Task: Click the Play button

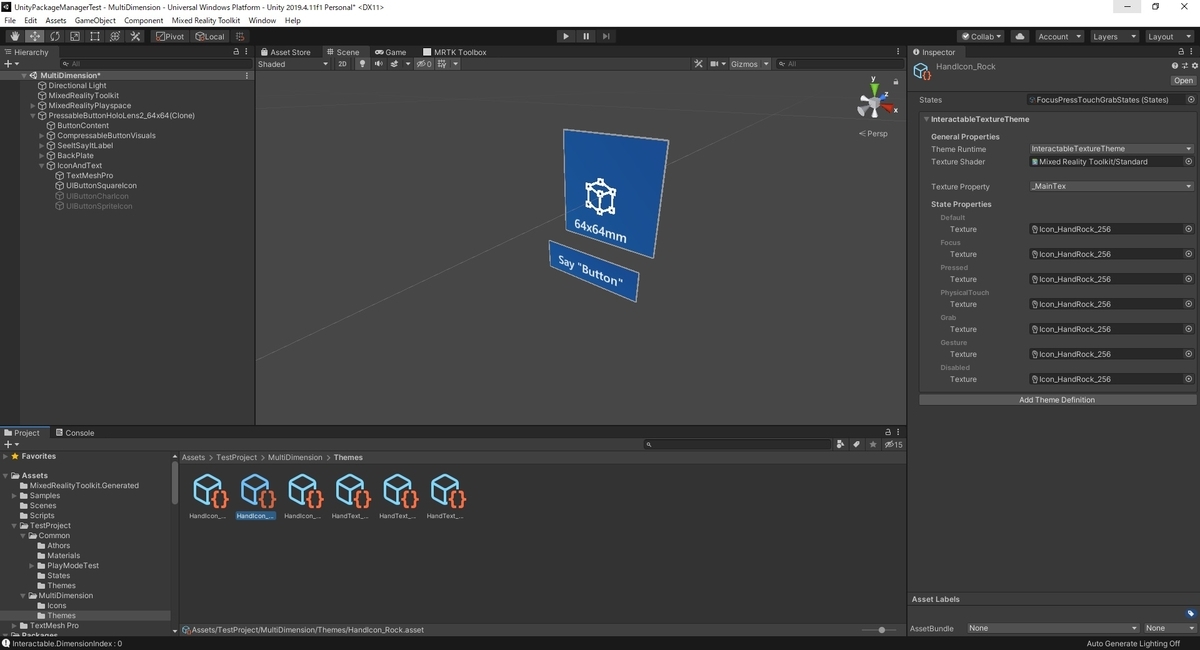Action: click(566, 36)
